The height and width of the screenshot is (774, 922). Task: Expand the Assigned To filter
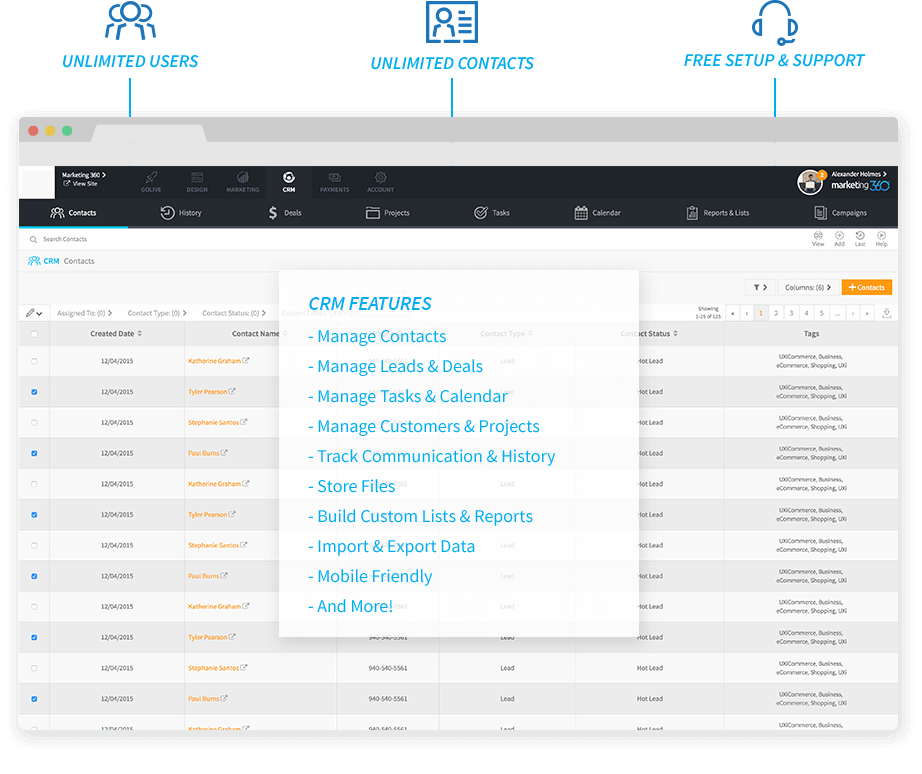[84, 313]
